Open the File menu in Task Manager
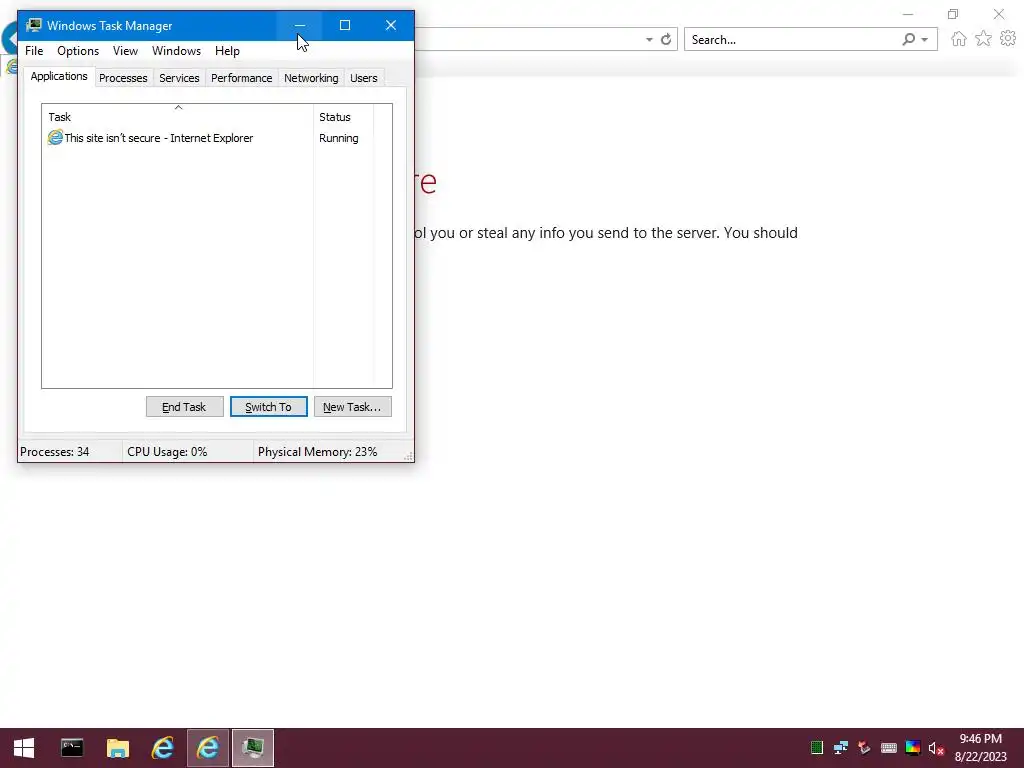This screenshot has width=1024, height=768. pos(34,51)
